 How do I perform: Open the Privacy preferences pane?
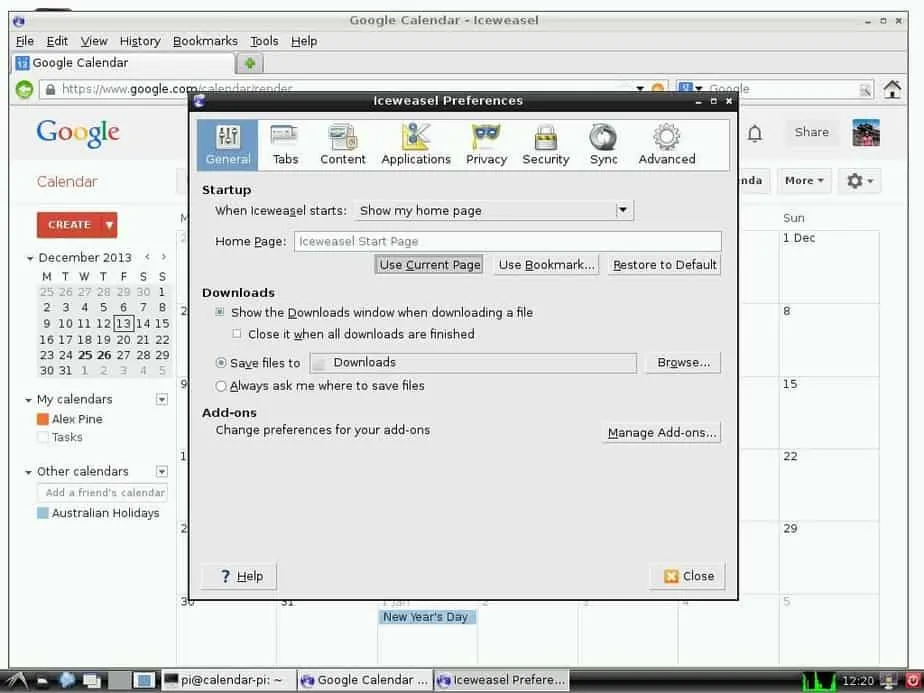tap(486, 145)
